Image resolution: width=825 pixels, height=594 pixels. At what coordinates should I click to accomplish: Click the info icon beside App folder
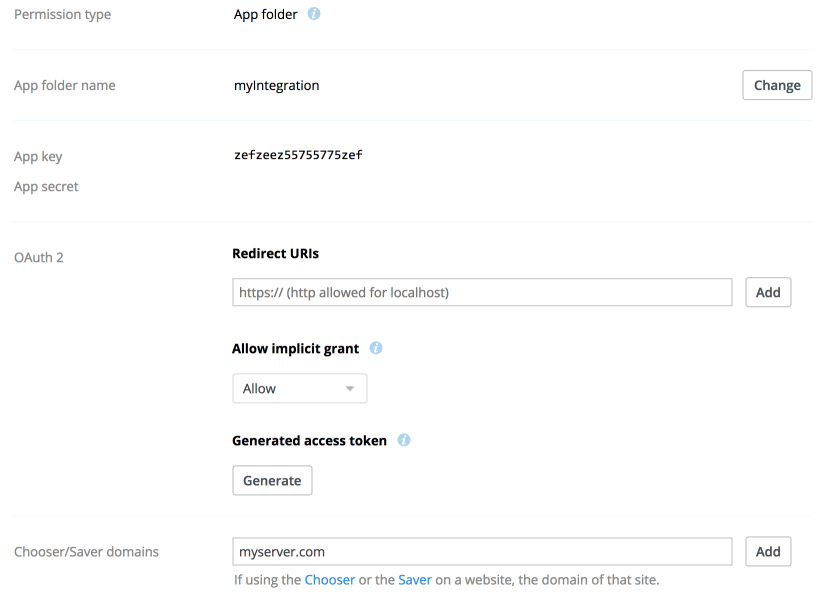[314, 15]
